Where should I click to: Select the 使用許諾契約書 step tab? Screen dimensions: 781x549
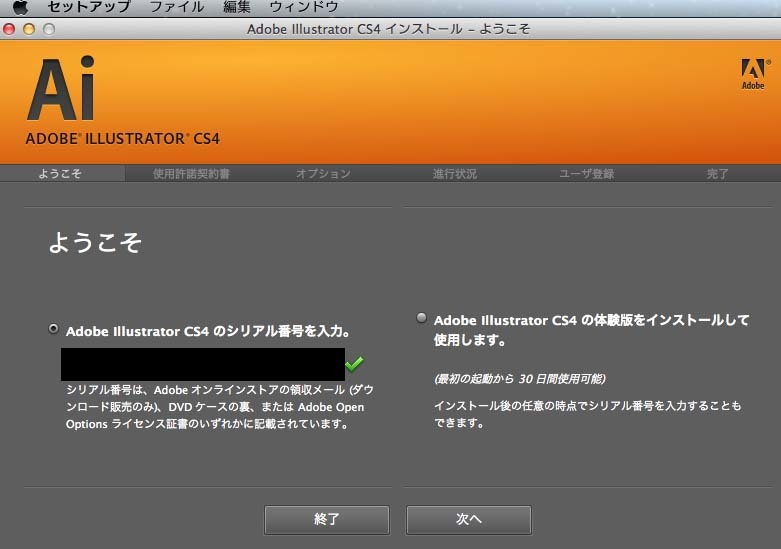[x=191, y=173]
